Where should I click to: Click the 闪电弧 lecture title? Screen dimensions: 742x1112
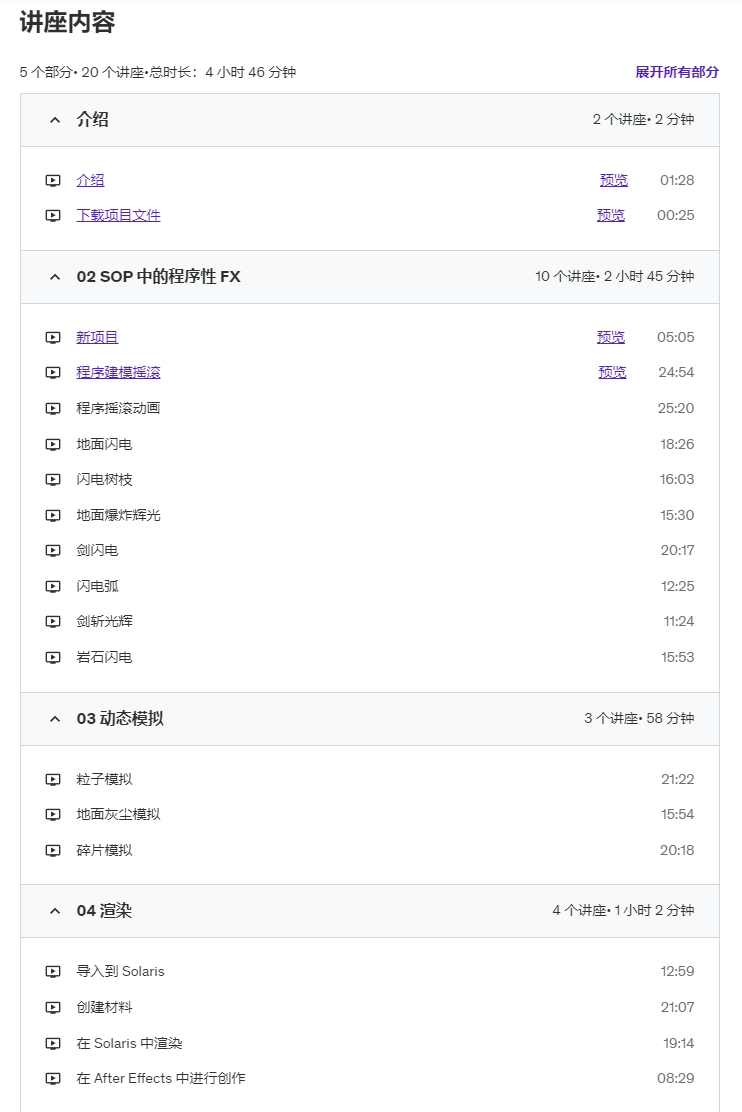tap(97, 586)
